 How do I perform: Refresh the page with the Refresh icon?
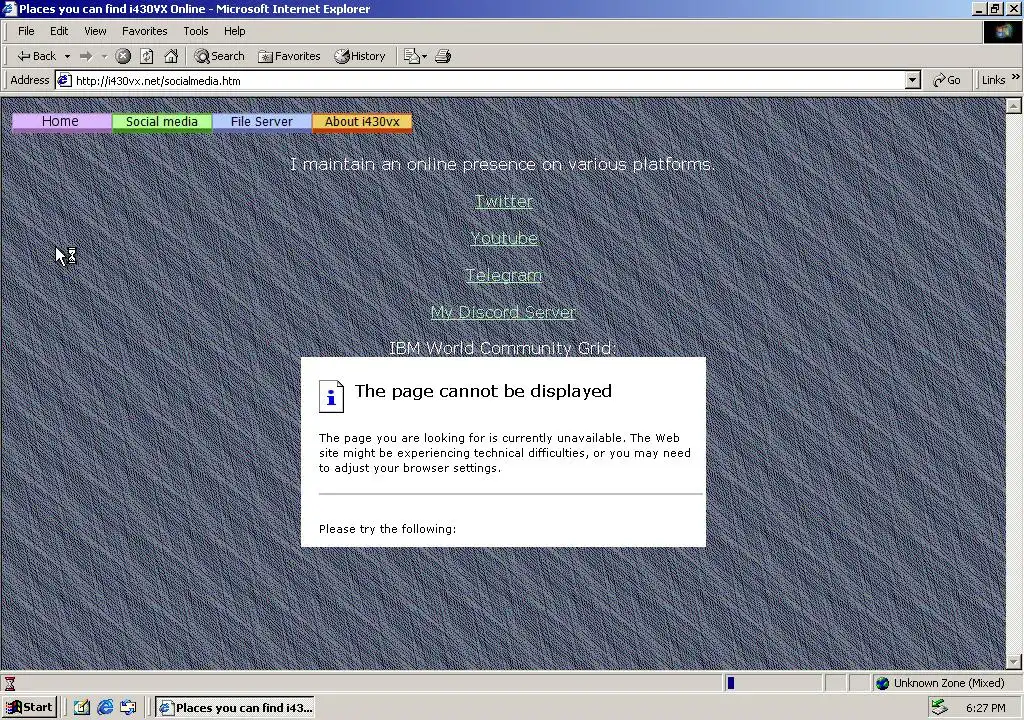tap(147, 56)
